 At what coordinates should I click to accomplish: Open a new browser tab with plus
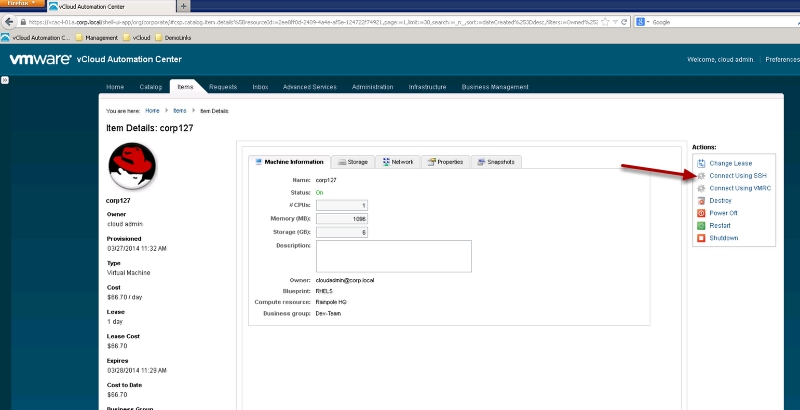[x=183, y=6]
